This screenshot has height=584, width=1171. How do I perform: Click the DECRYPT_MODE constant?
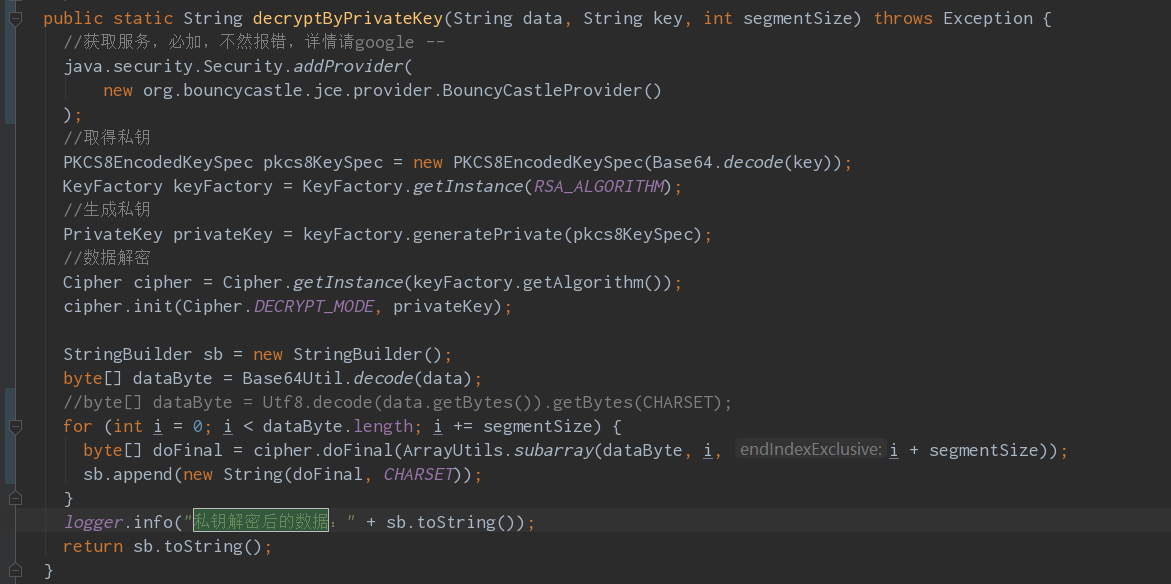pos(314,306)
